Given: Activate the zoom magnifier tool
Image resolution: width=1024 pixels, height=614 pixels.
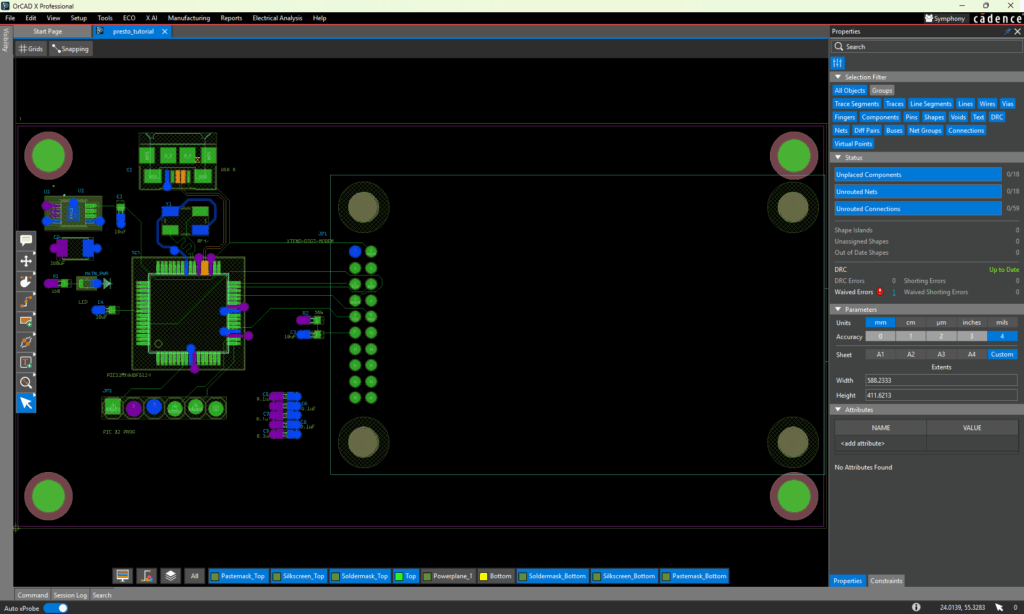Looking at the screenshot, I should [x=27, y=382].
